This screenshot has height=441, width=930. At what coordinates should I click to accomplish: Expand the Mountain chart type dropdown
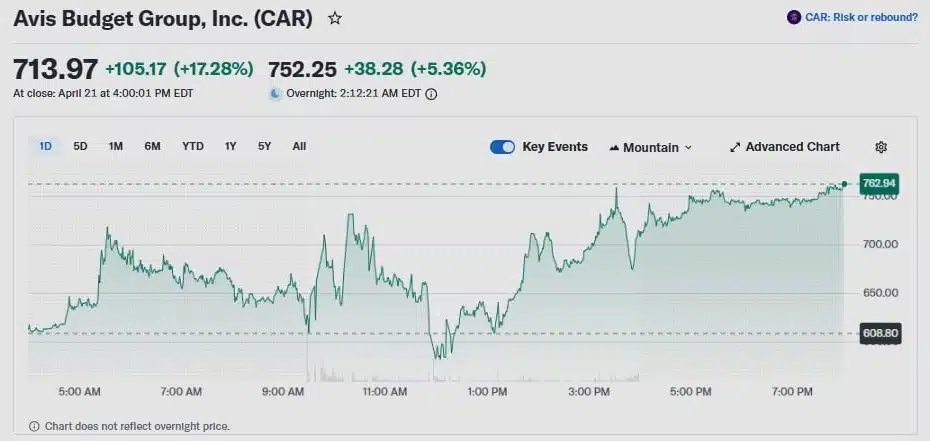coord(687,147)
